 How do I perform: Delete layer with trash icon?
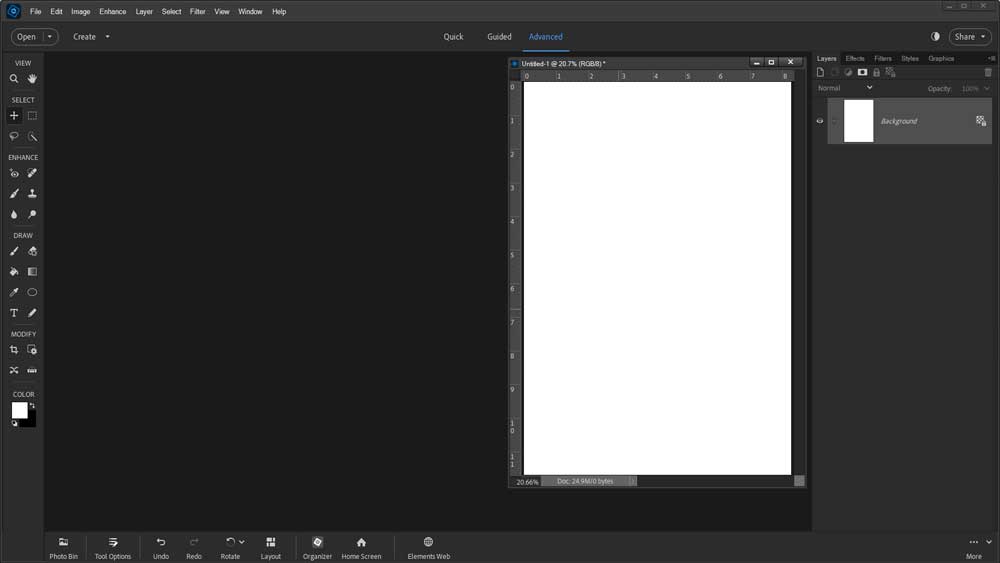[x=988, y=73]
